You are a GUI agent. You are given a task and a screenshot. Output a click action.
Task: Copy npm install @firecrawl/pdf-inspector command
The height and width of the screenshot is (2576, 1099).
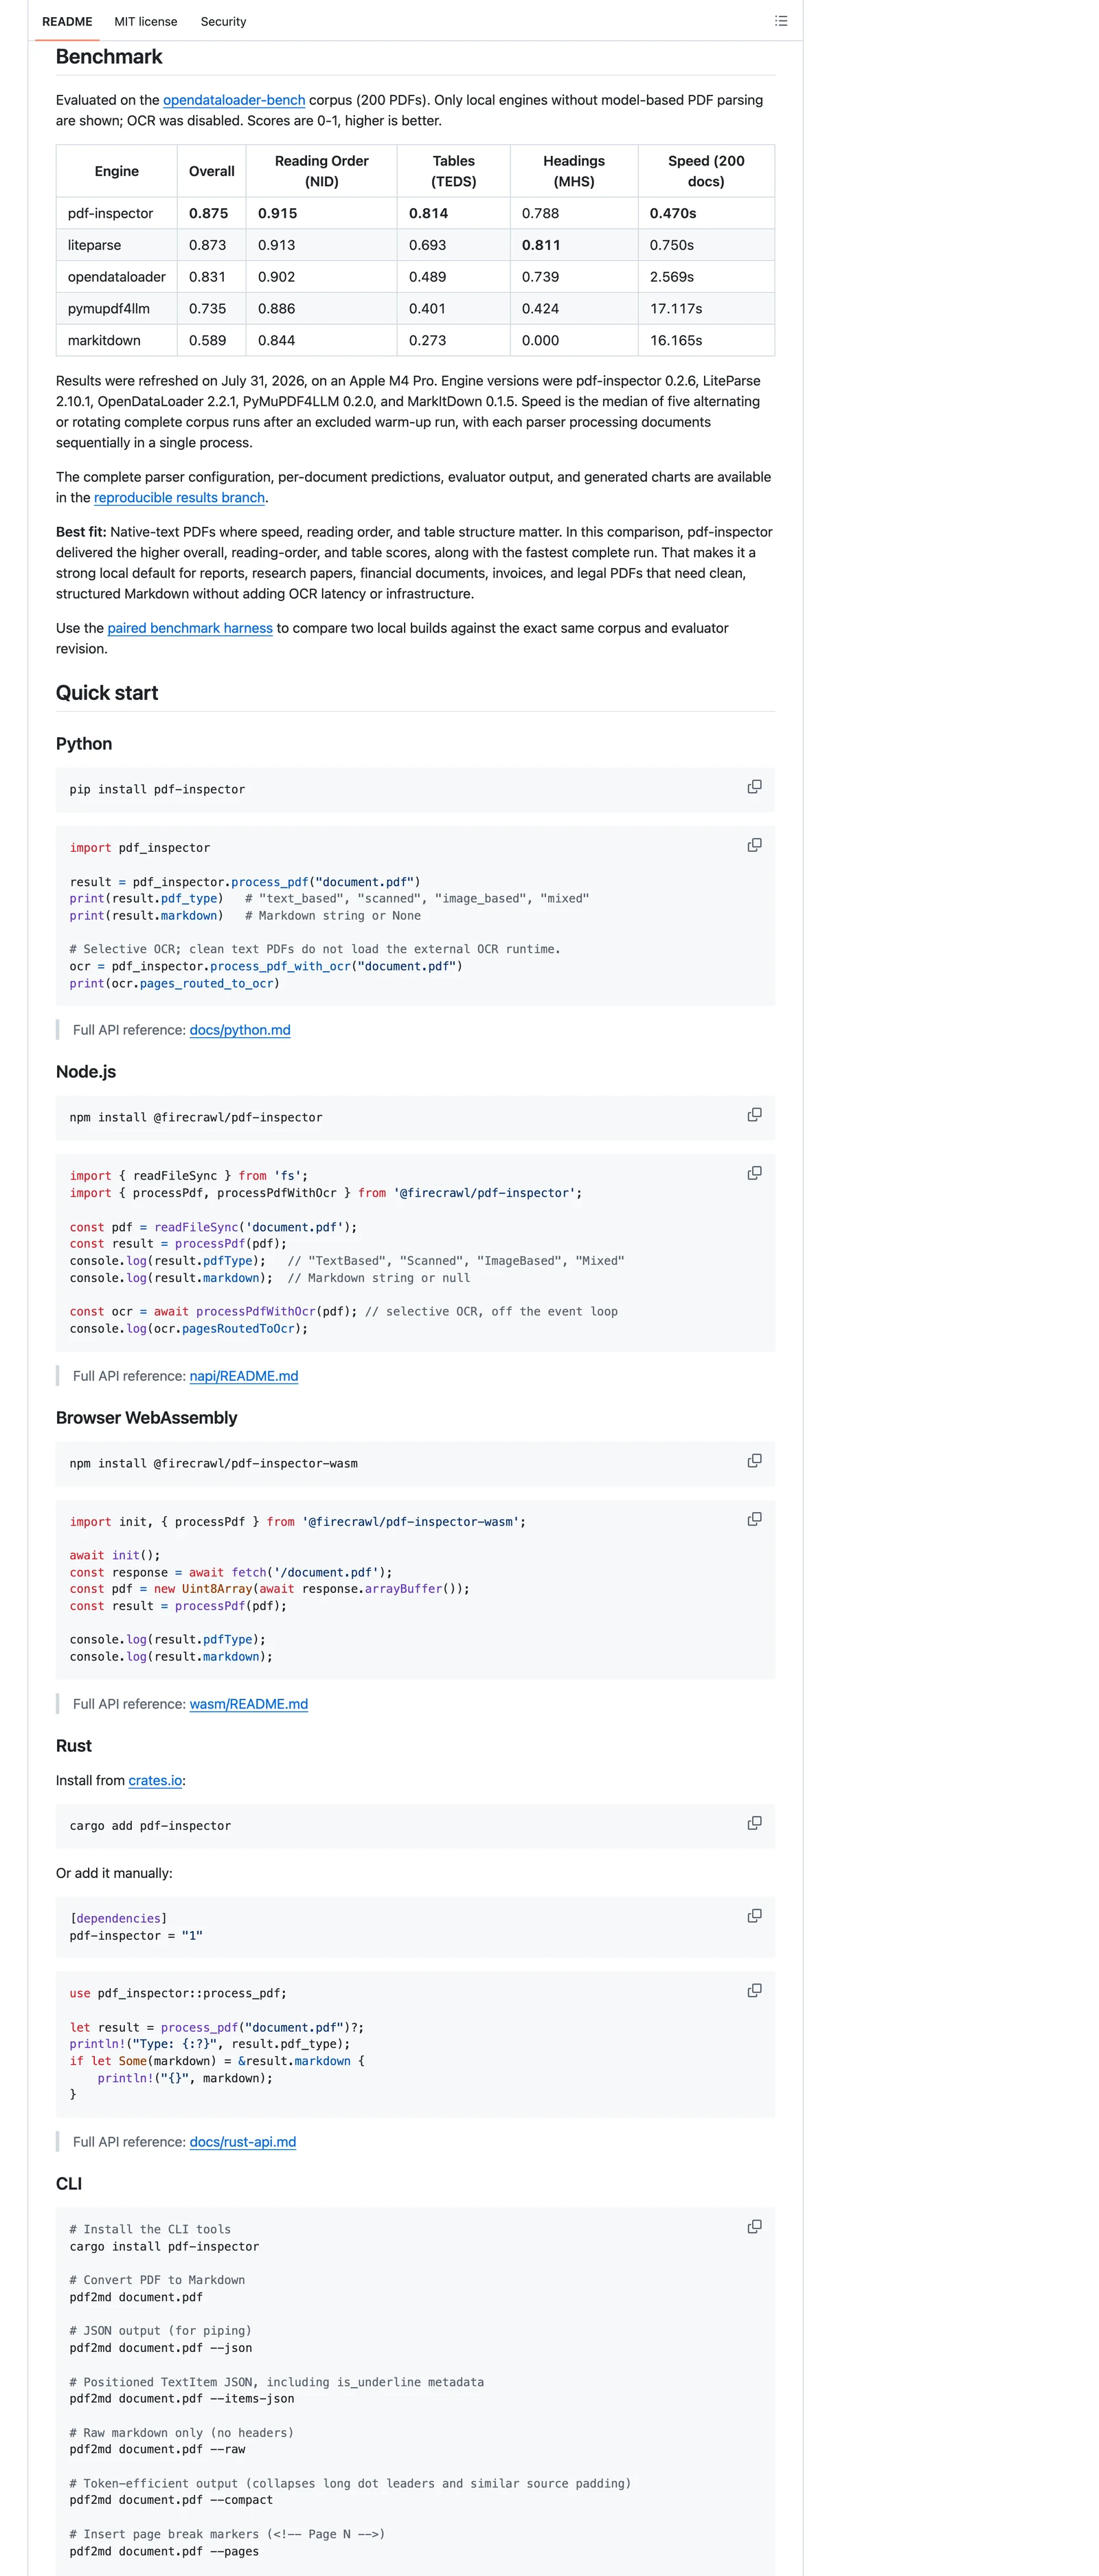coord(754,1115)
